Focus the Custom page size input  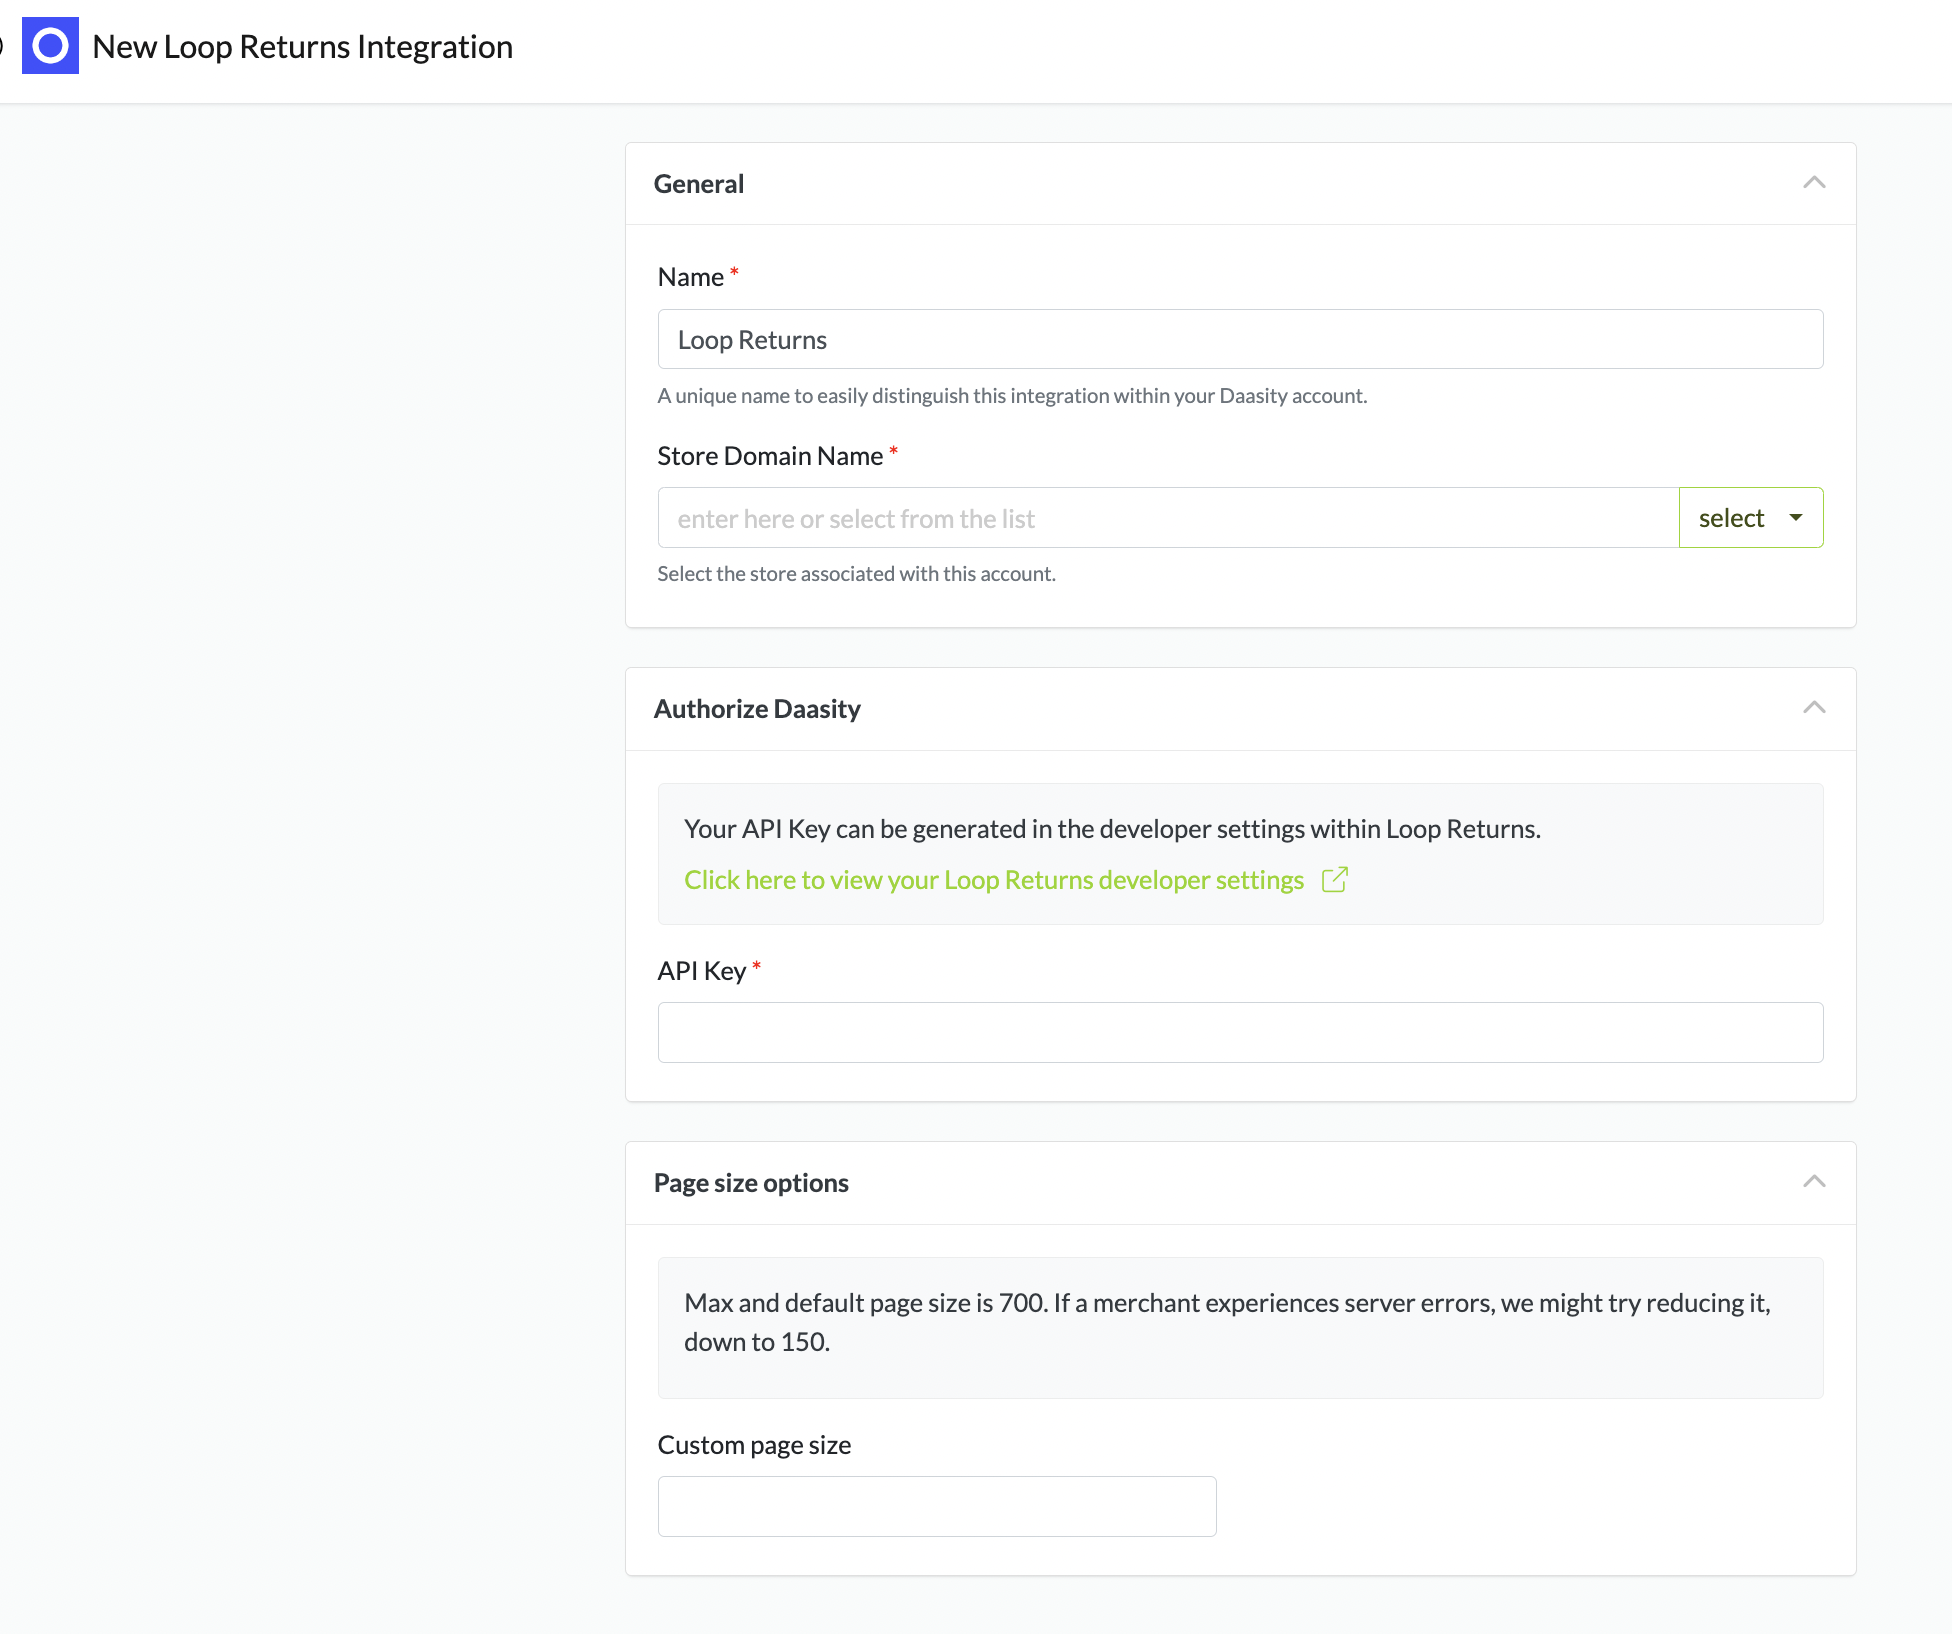pos(936,1506)
